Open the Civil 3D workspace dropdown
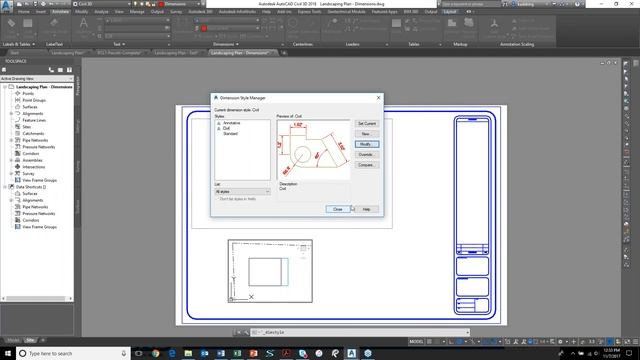Viewport: 640px width, 360px height. [102, 4]
